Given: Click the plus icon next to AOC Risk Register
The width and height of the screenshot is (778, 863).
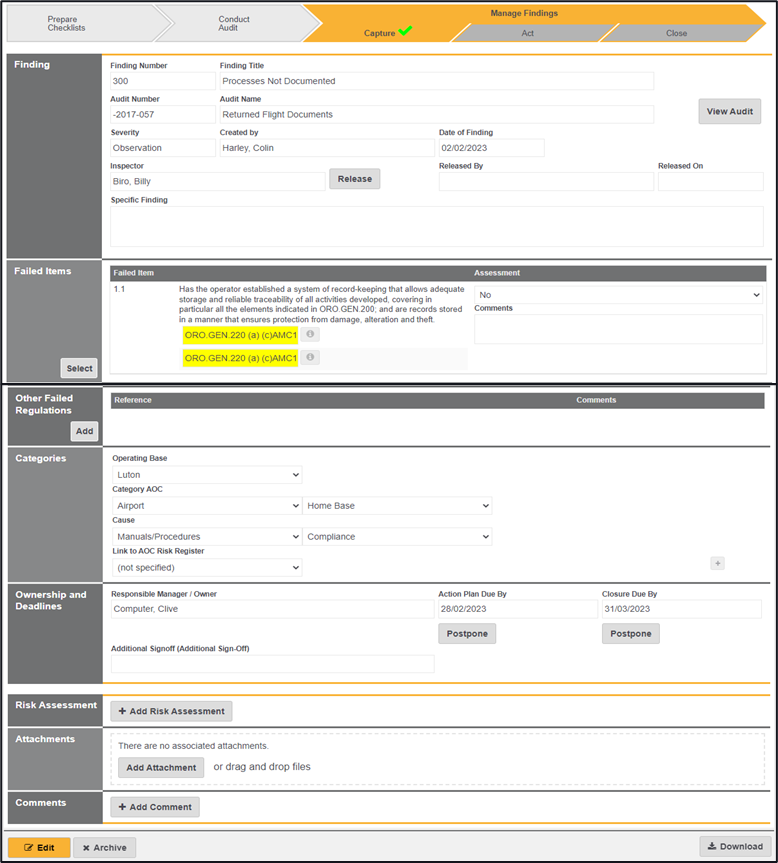Looking at the screenshot, I should [717, 563].
